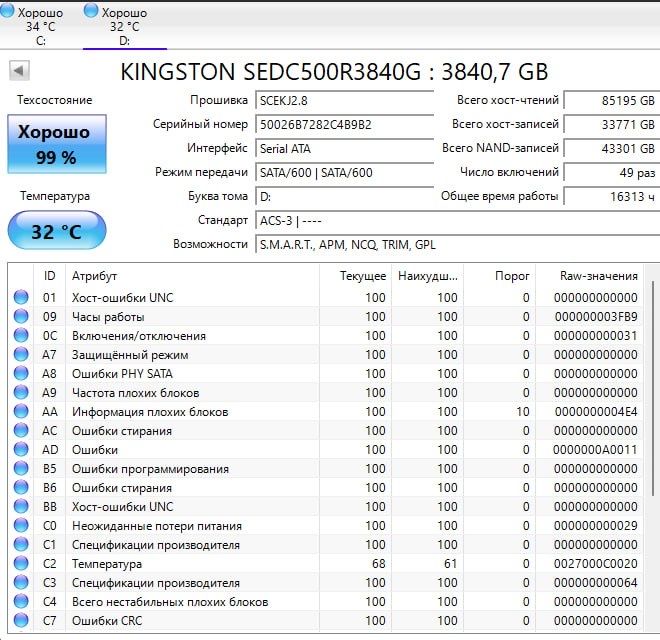Click the Атрибут column header
This screenshot has width=660, height=640.
point(192,276)
